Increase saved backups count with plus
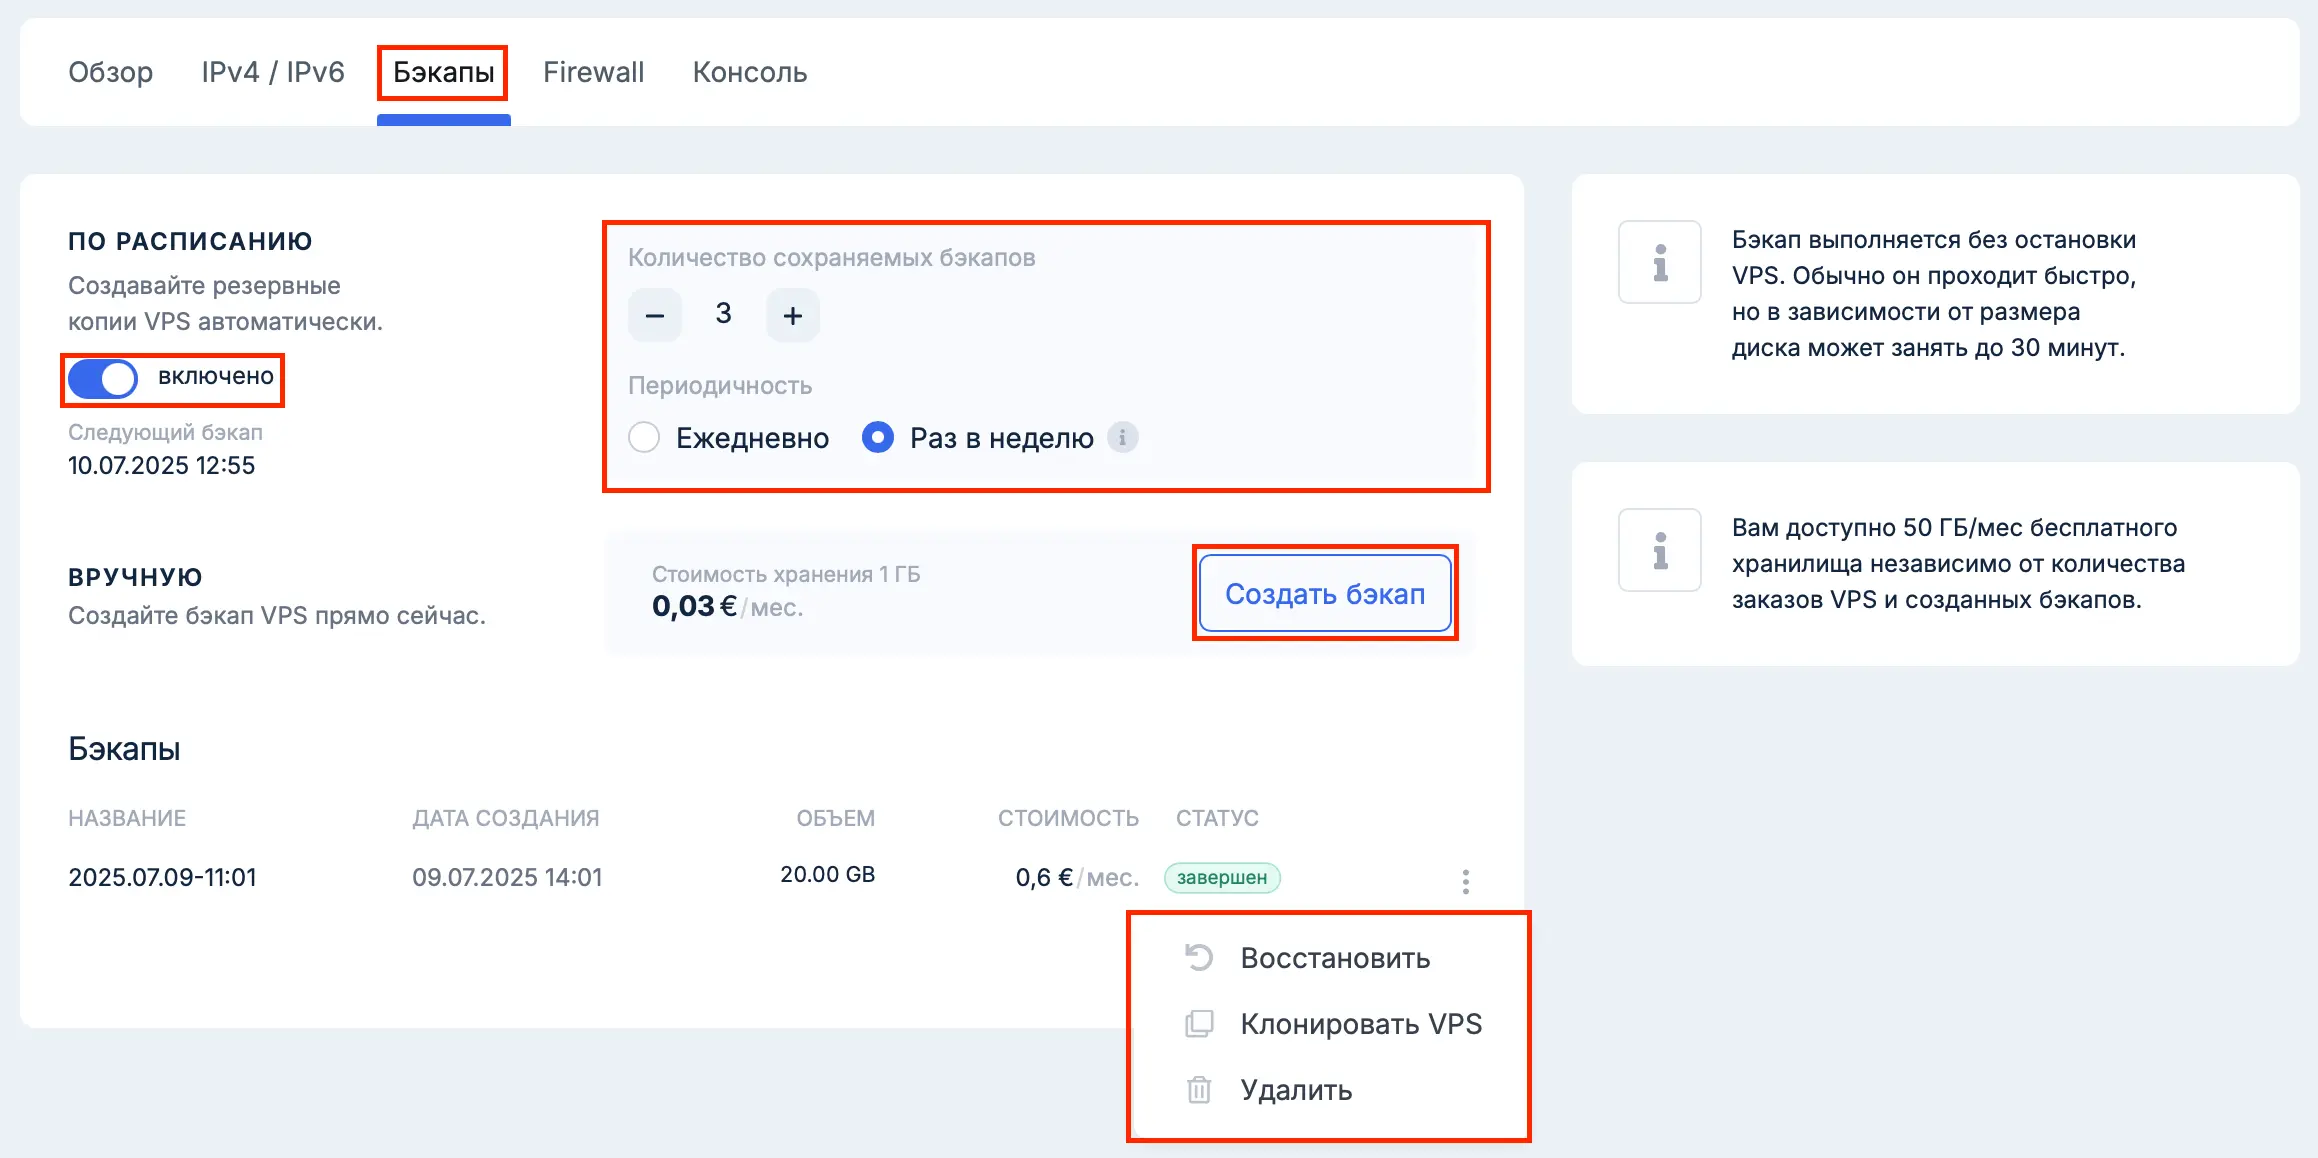Viewport: 2318px width, 1158px height. (792, 316)
